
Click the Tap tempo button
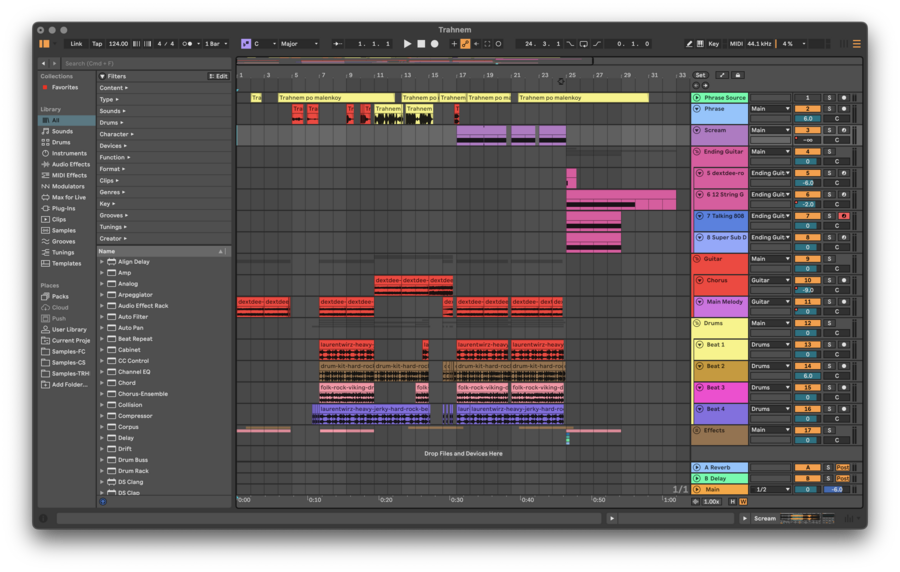tap(97, 44)
